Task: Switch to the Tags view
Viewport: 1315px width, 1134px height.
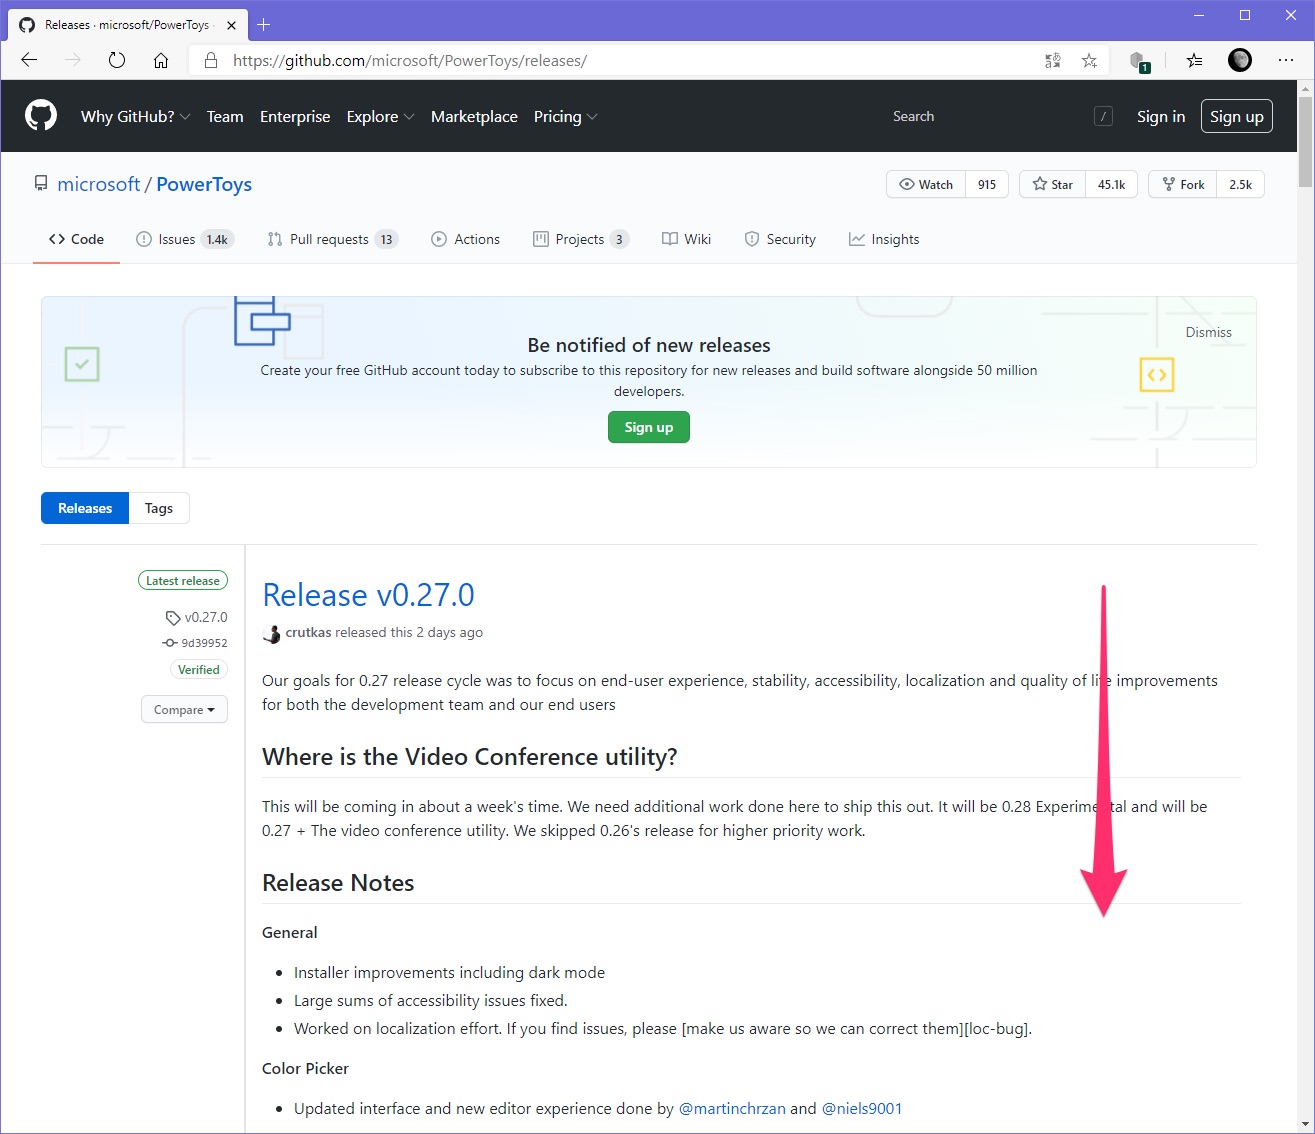Action: point(159,508)
